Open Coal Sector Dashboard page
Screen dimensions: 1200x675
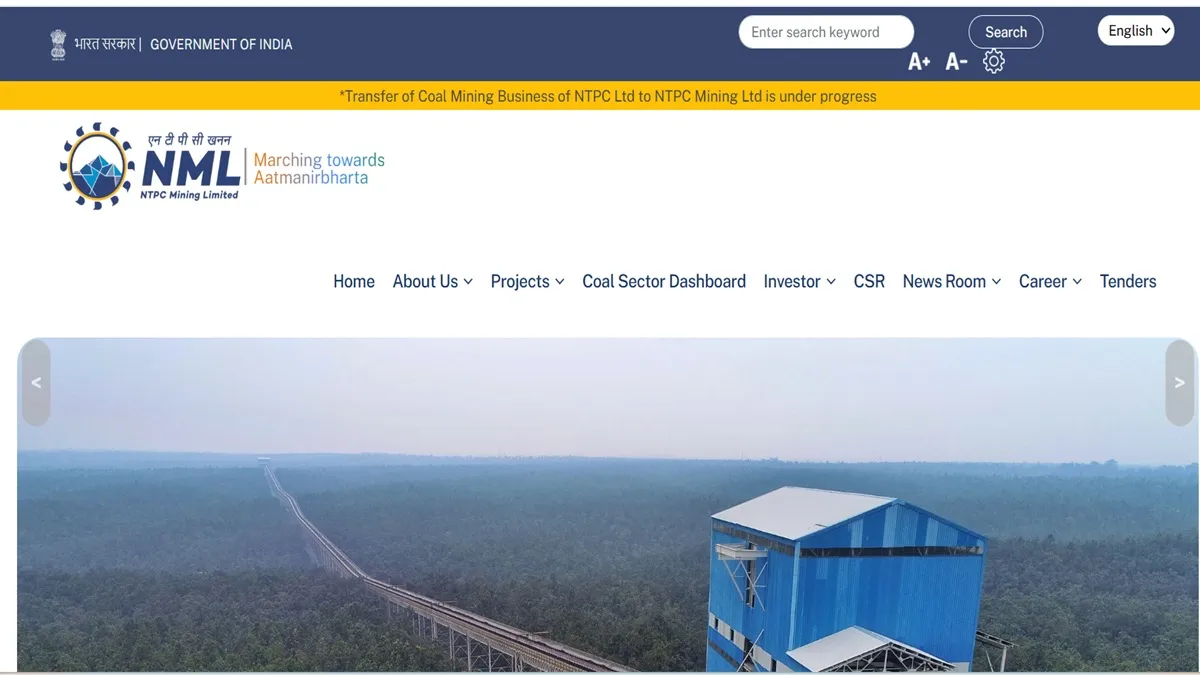664,282
